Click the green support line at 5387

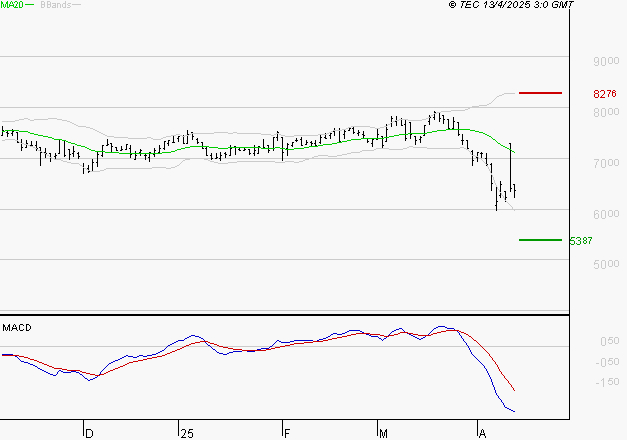click(x=541, y=240)
